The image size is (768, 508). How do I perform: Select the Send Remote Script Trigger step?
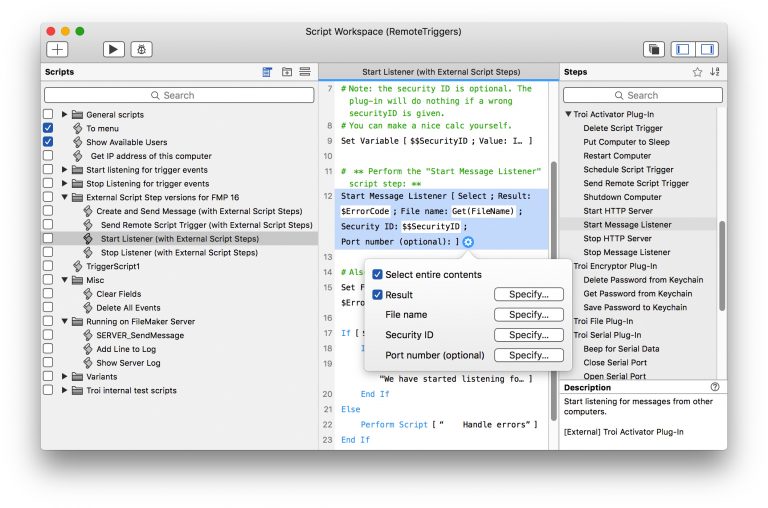point(636,183)
